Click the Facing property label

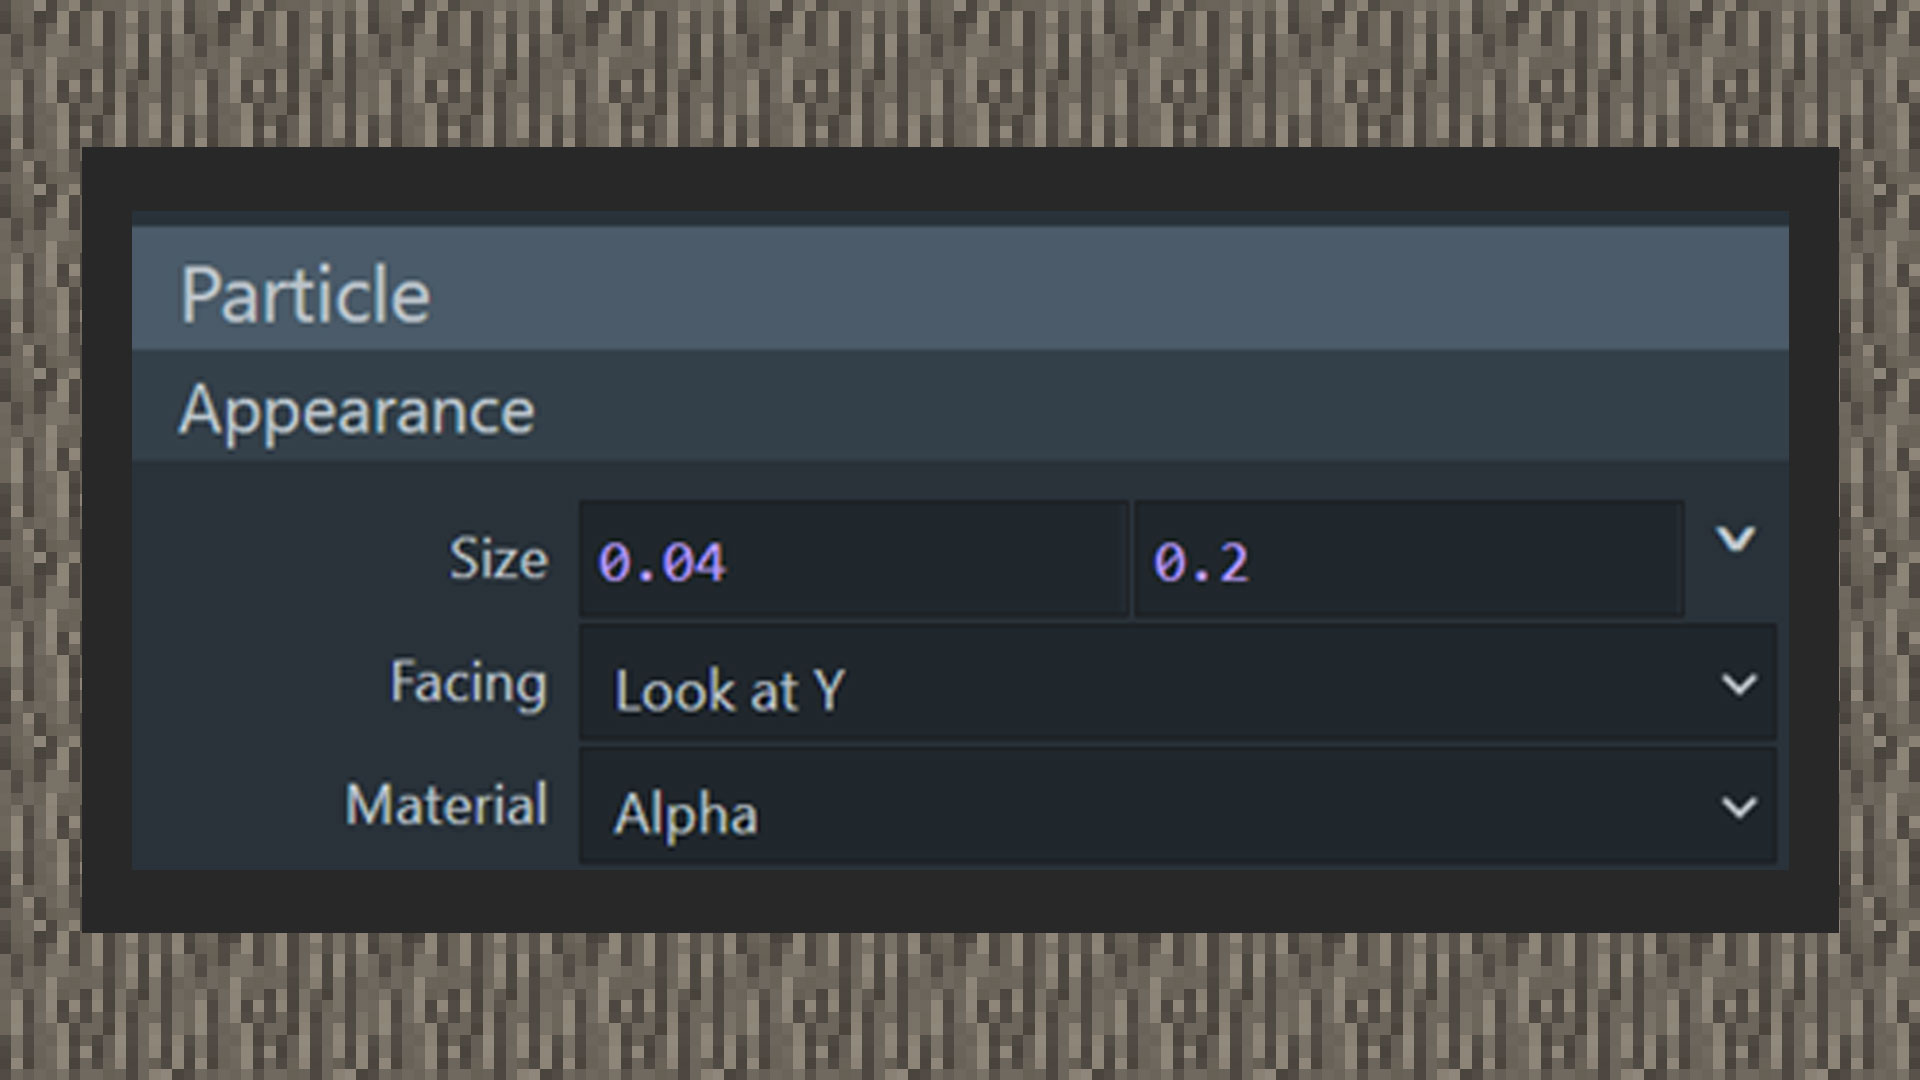pos(468,684)
